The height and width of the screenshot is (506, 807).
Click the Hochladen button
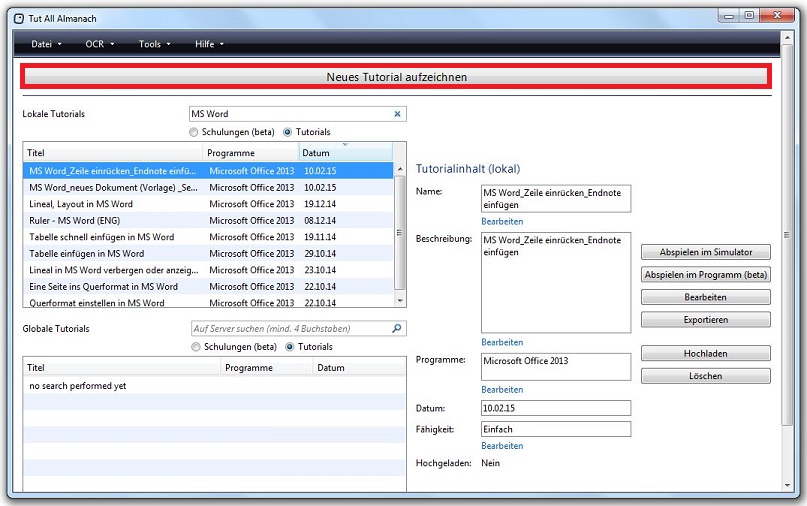[705, 354]
